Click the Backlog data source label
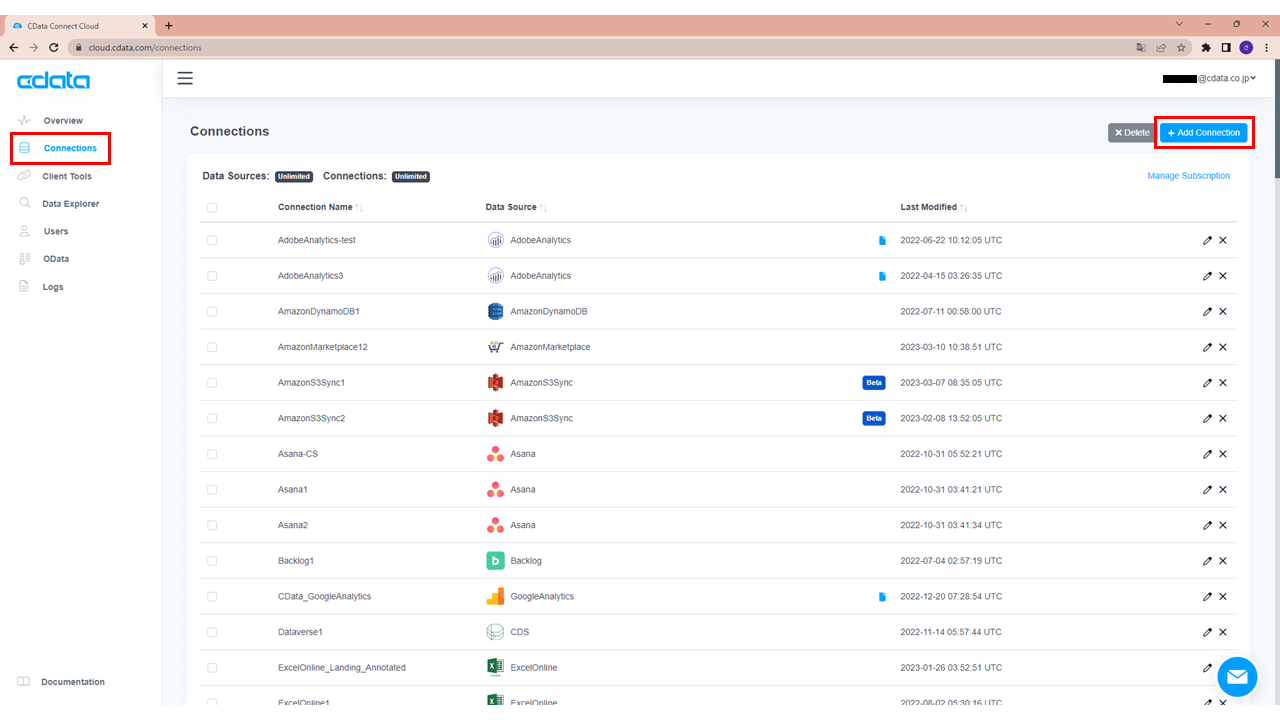The width and height of the screenshot is (1280, 720). point(526,561)
